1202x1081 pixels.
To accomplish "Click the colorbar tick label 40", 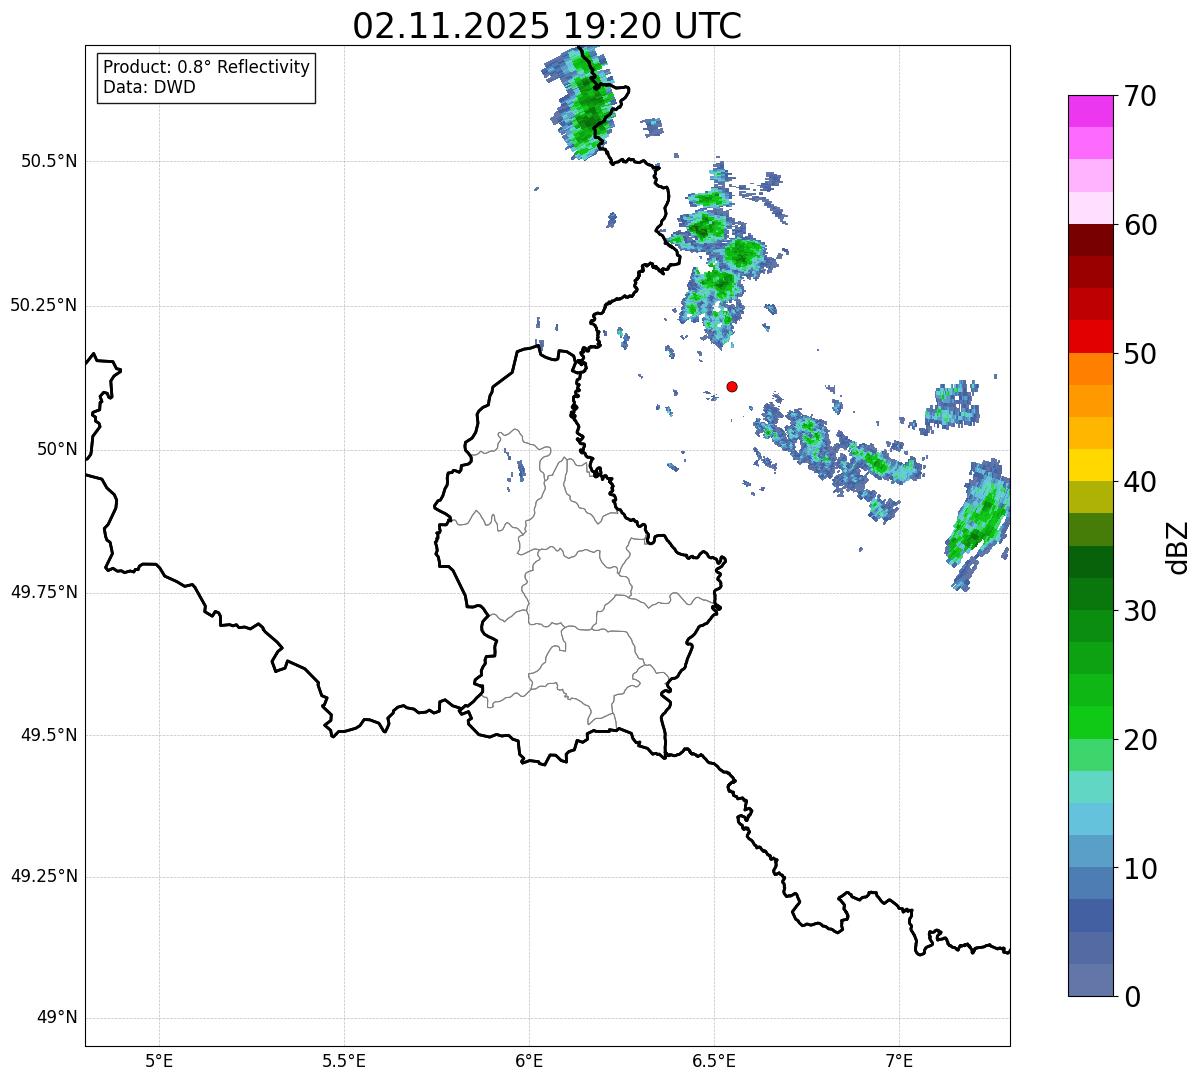I will (1141, 482).
